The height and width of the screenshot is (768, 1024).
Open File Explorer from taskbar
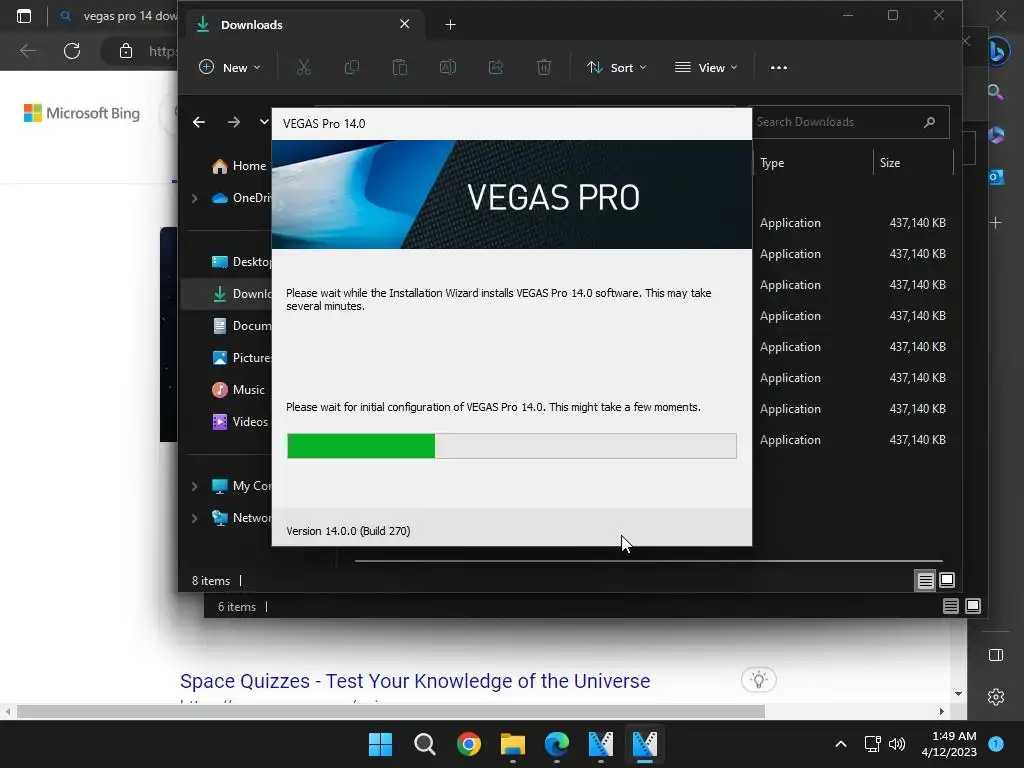pos(513,744)
